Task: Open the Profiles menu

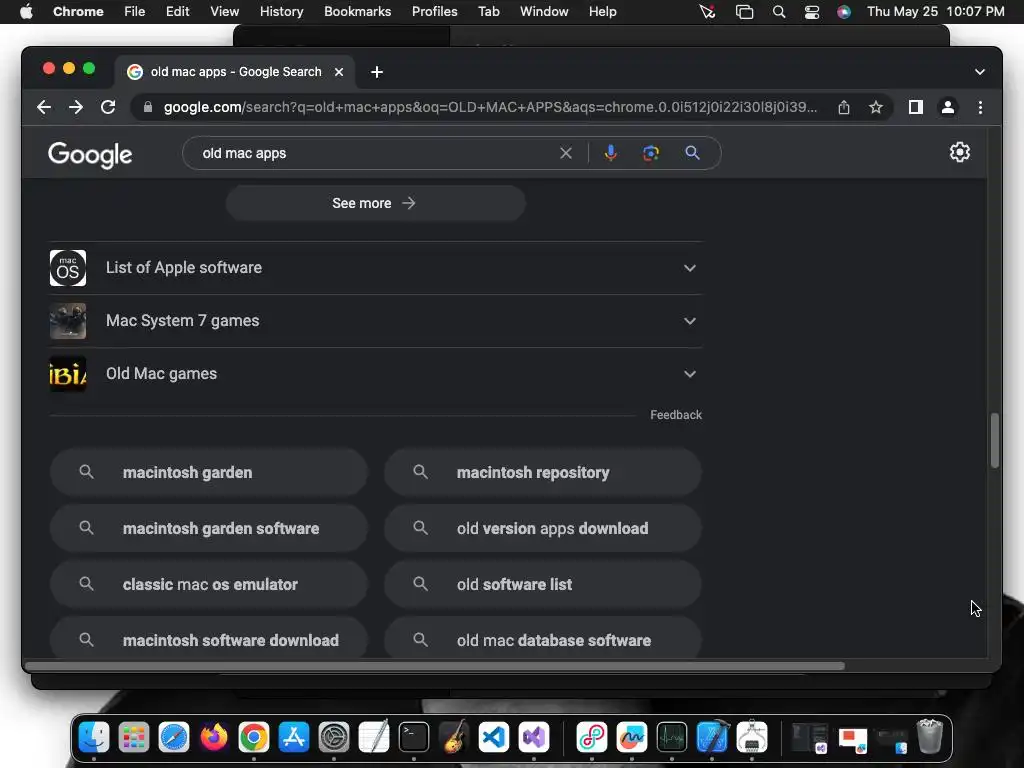Action: tap(434, 11)
